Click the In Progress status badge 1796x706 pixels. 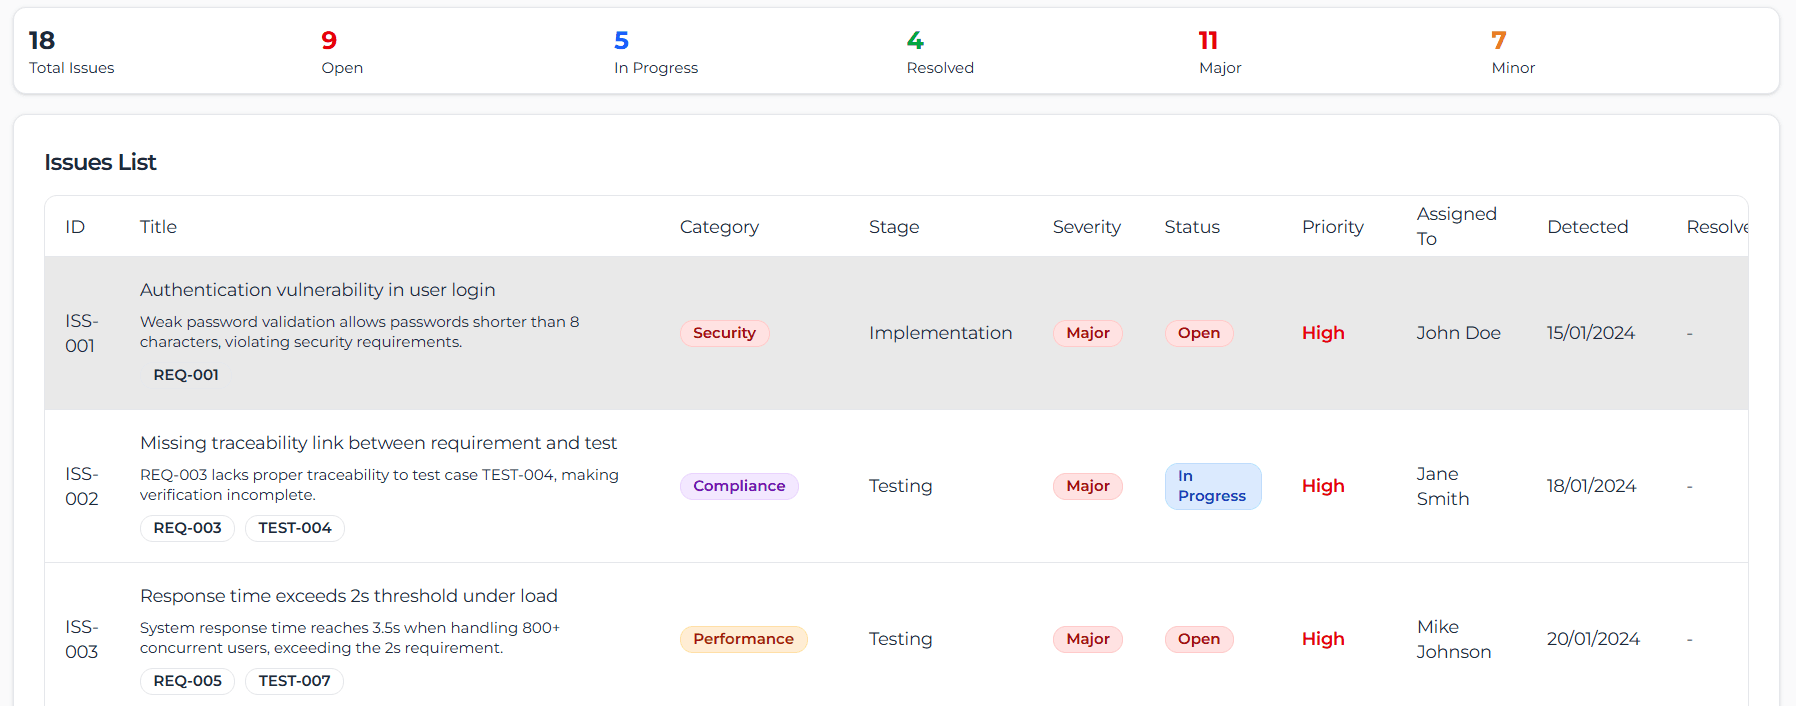[x=1212, y=486]
